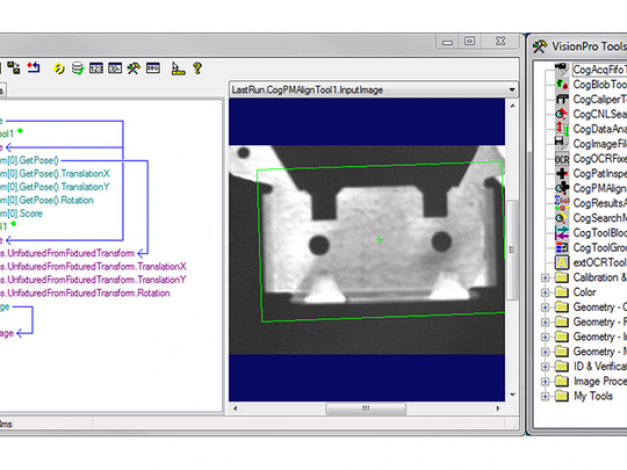This screenshot has width=627, height=470.
Task: Click the CogBlobTool text label
Action: pos(600,84)
